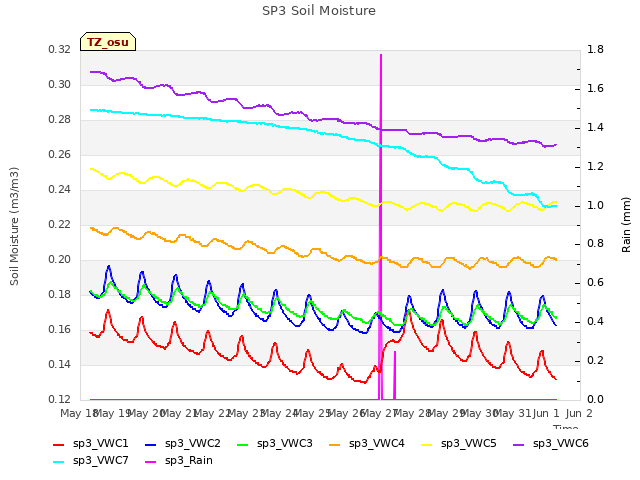Click the 1.8 rain axis tick label

pos(595,49)
